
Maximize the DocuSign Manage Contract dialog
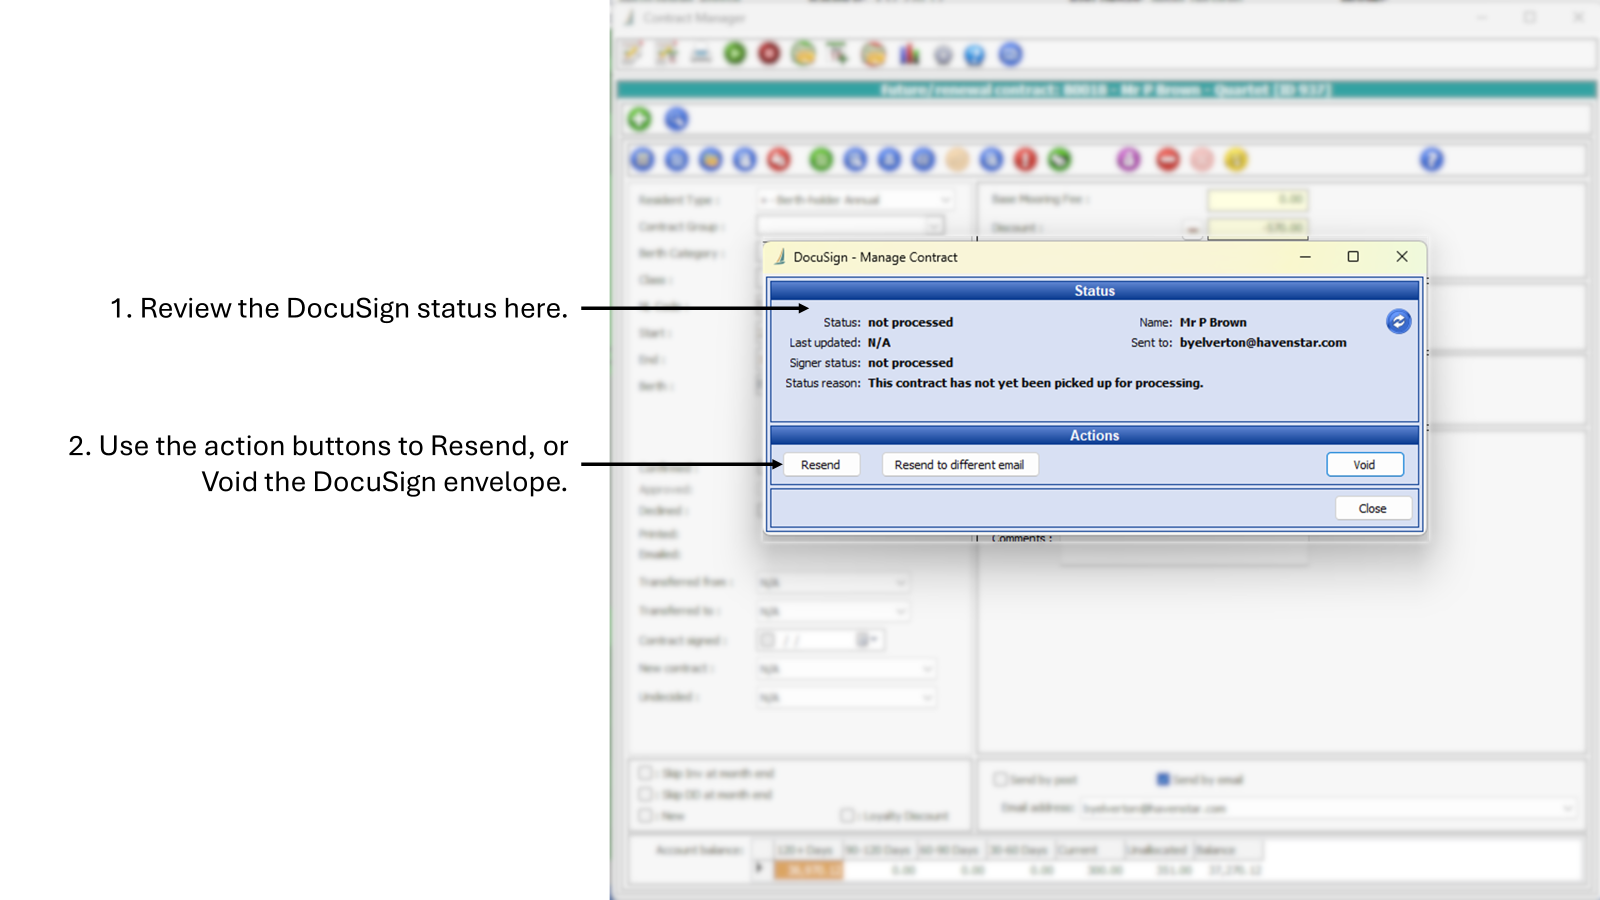(1353, 257)
